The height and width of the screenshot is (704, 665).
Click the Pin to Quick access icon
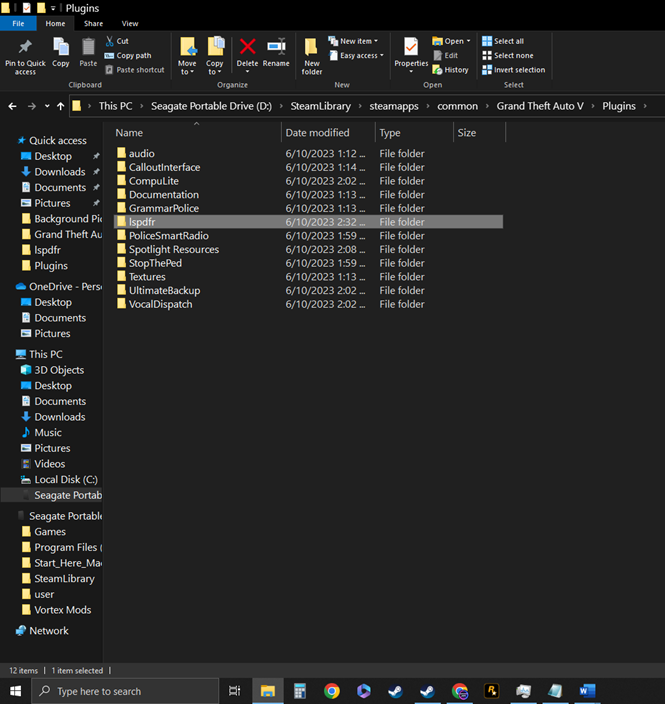(x=25, y=50)
